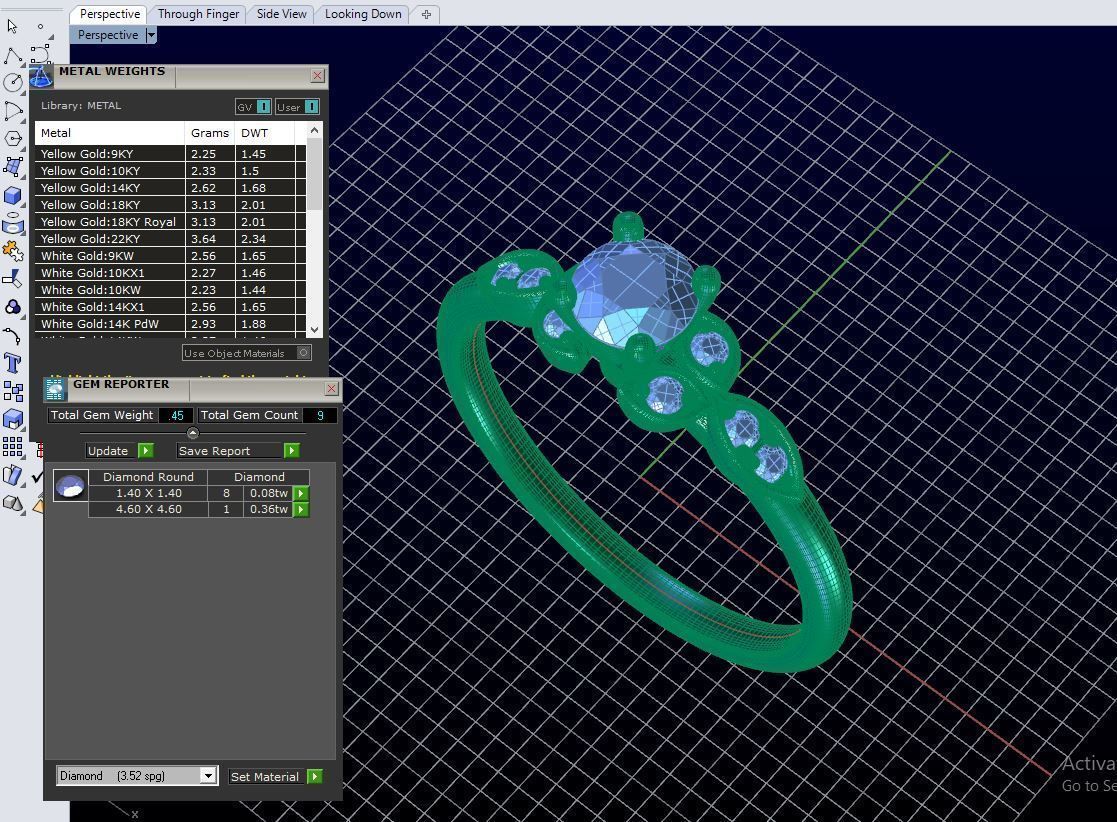Click the Metal Weights panel icon

click(41, 76)
